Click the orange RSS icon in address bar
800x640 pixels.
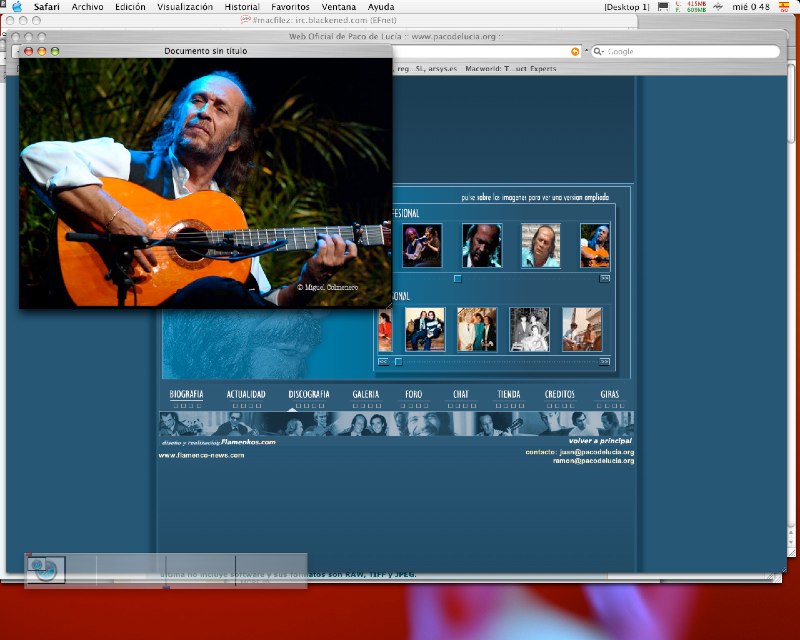pos(575,51)
